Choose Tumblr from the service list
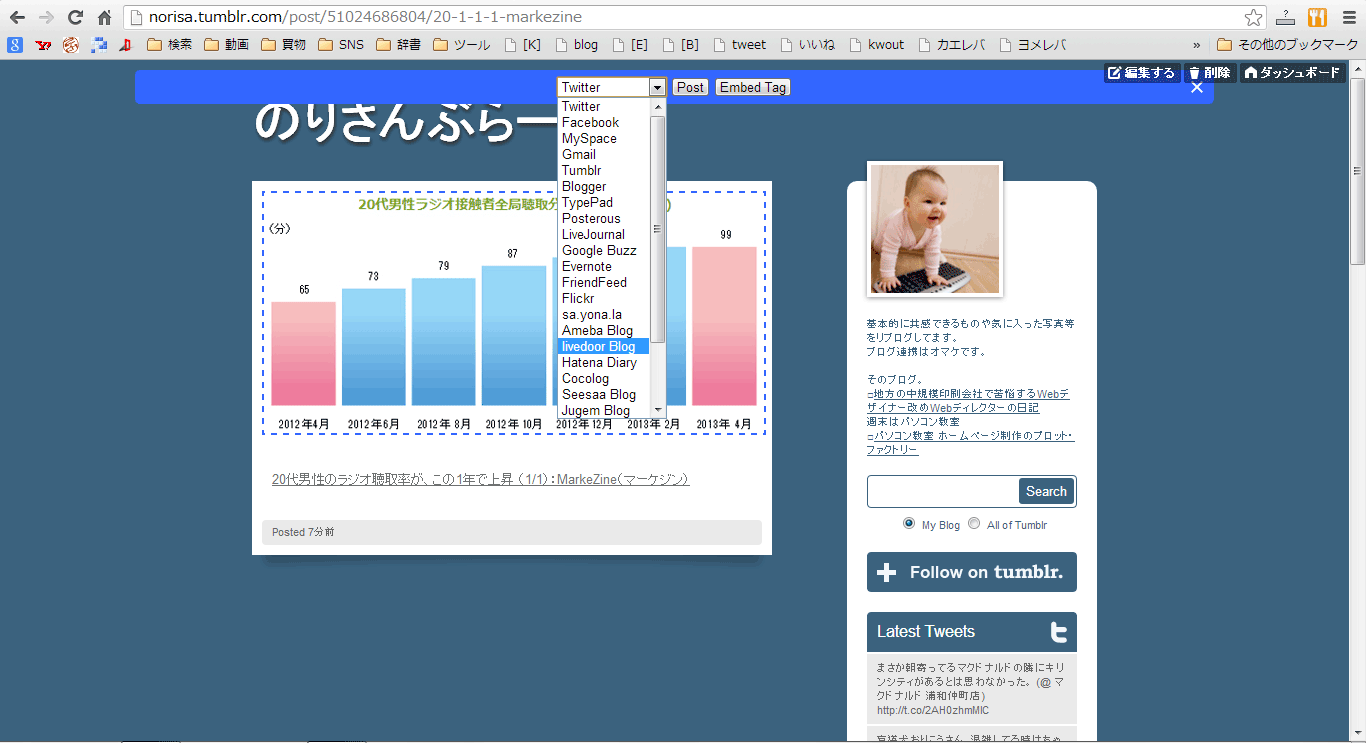 [604, 171]
